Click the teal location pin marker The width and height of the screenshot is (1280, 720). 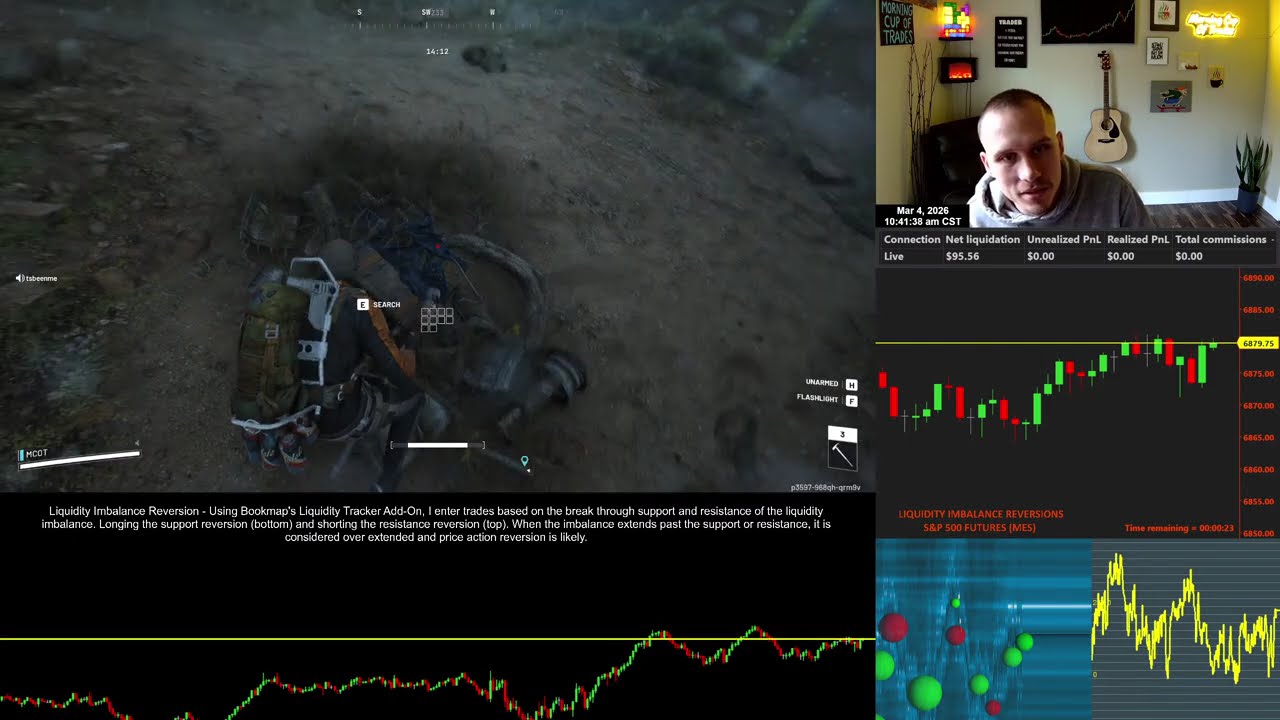pos(524,461)
